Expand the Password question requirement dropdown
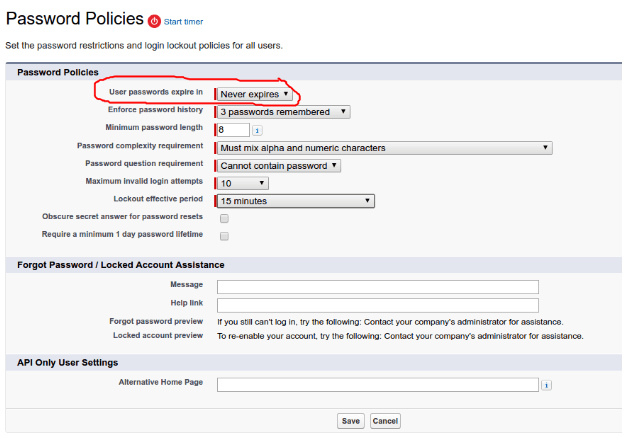 coord(279,166)
